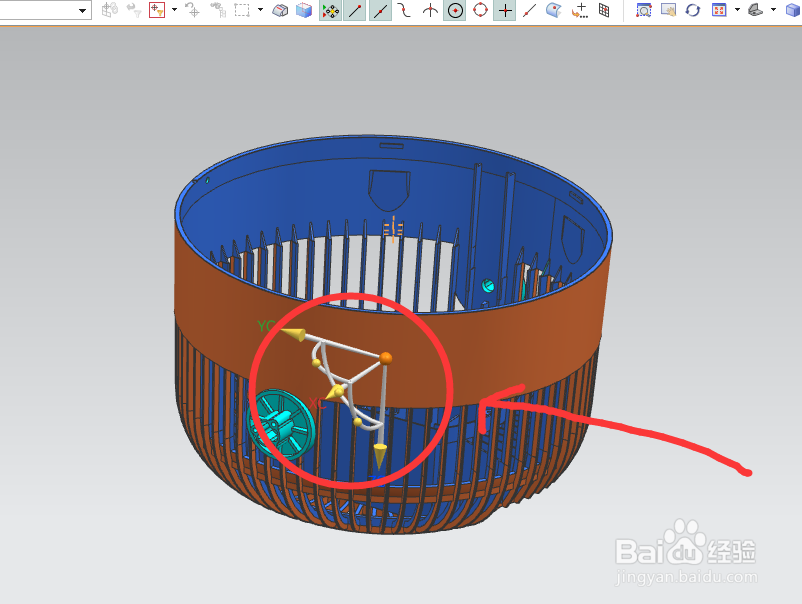This screenshot has width=802, height=604.
Task: Open the Point Constructor tool
Action: [580, 10]
